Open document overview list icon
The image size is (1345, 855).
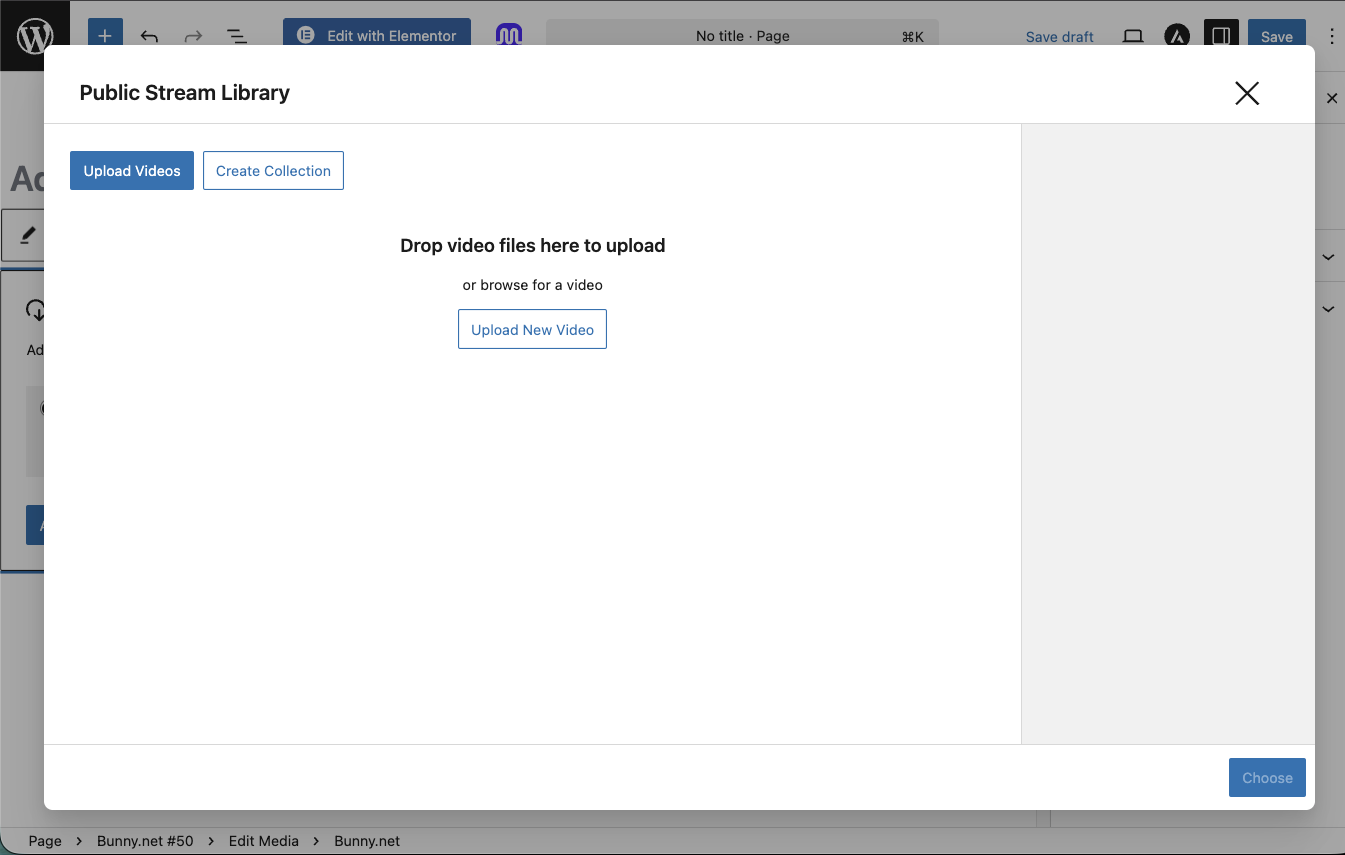pyautogui.click(x=237, y=36)
